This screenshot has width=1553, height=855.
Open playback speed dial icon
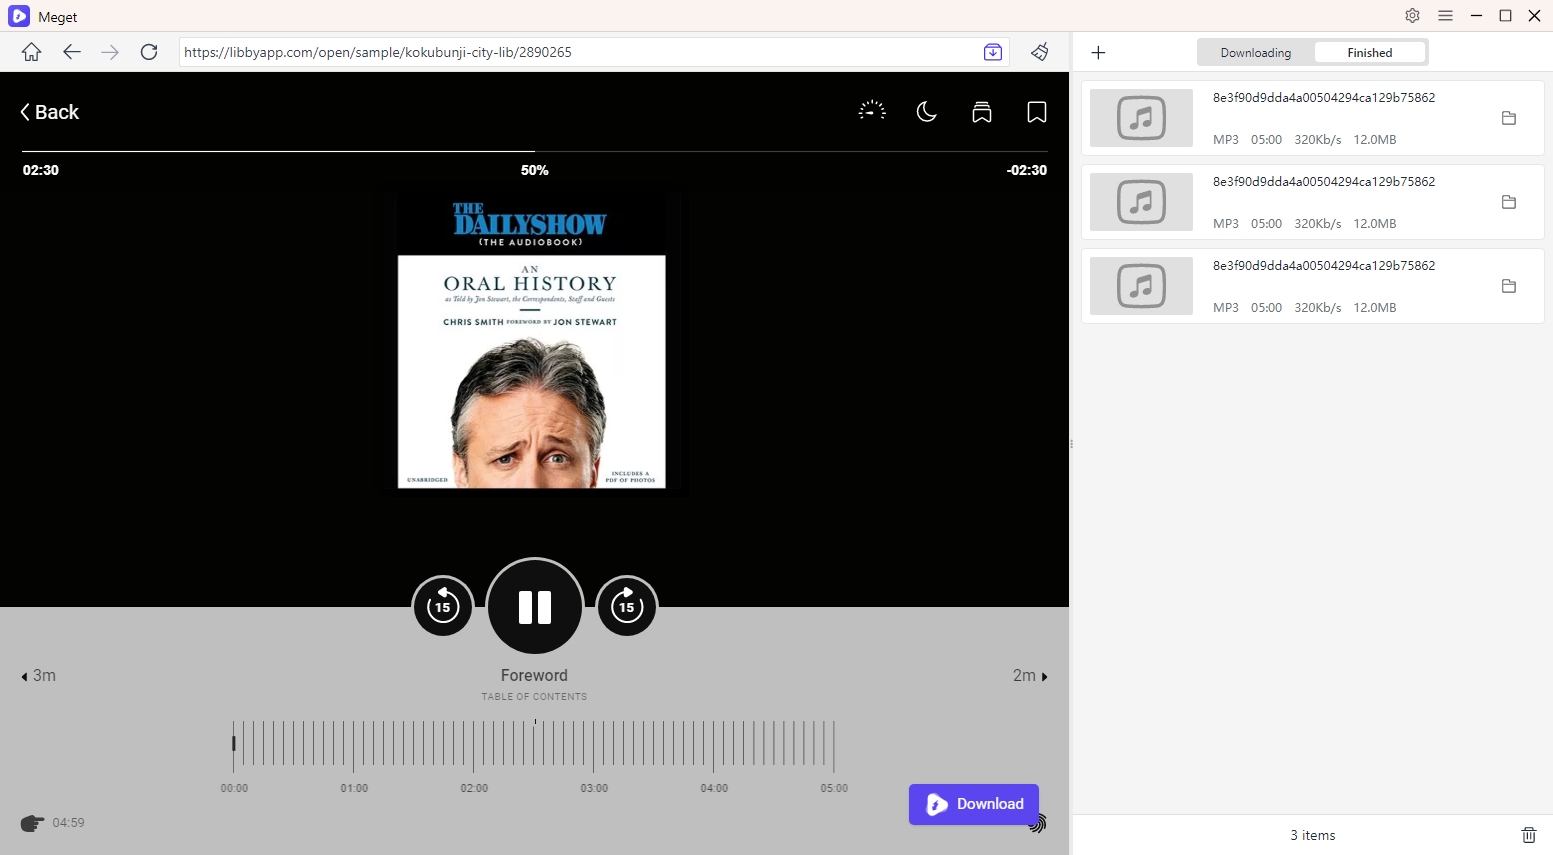click(x=872, y=111)
